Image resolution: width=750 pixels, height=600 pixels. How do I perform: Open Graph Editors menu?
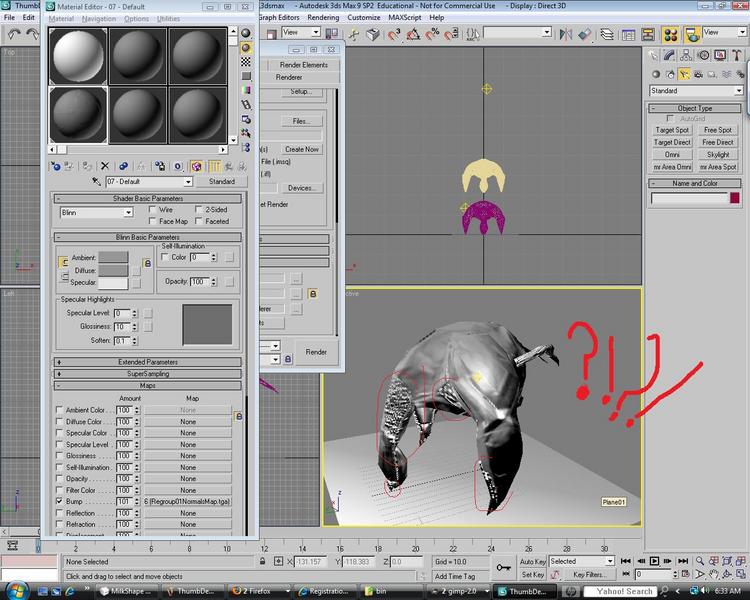click(x=279, y=17)
